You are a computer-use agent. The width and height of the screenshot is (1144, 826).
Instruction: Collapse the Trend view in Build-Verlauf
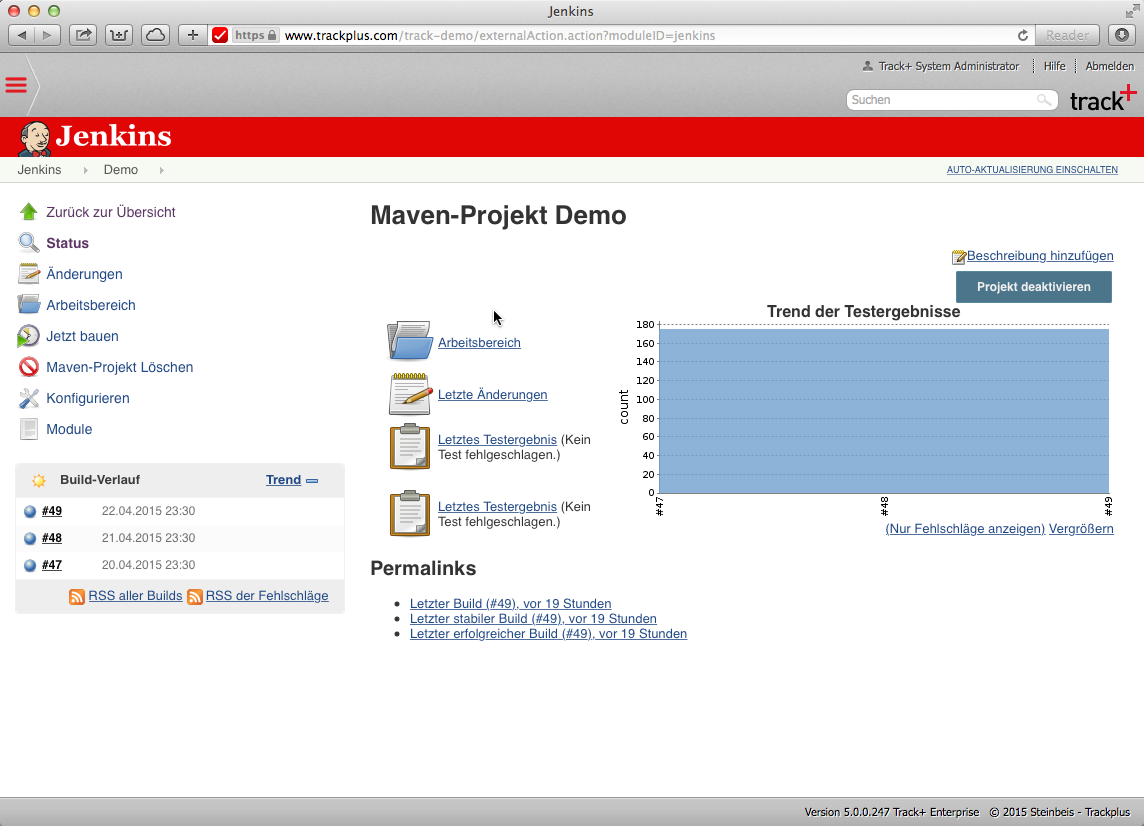(x=313, y=480)
